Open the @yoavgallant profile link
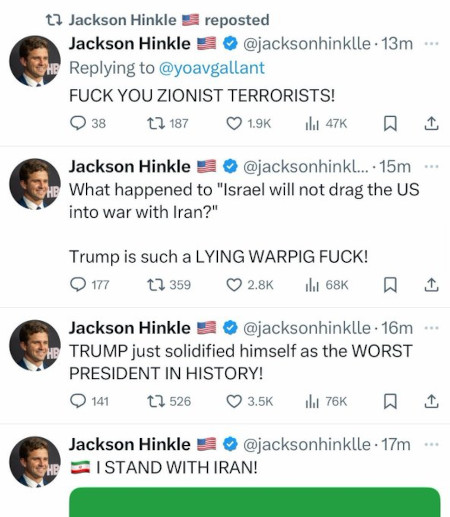Viewport: 450px width, 517px height. click(212, 68)
